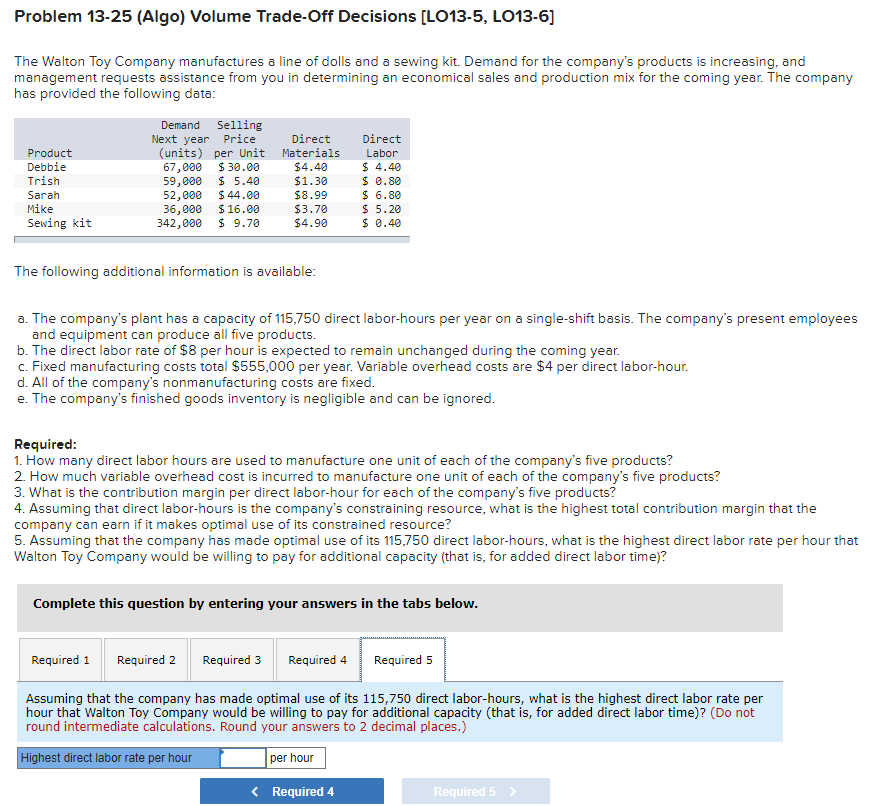Screen dimensions: 894x806
Task: Select the Required 5 tab
Action: pos(402,659)
